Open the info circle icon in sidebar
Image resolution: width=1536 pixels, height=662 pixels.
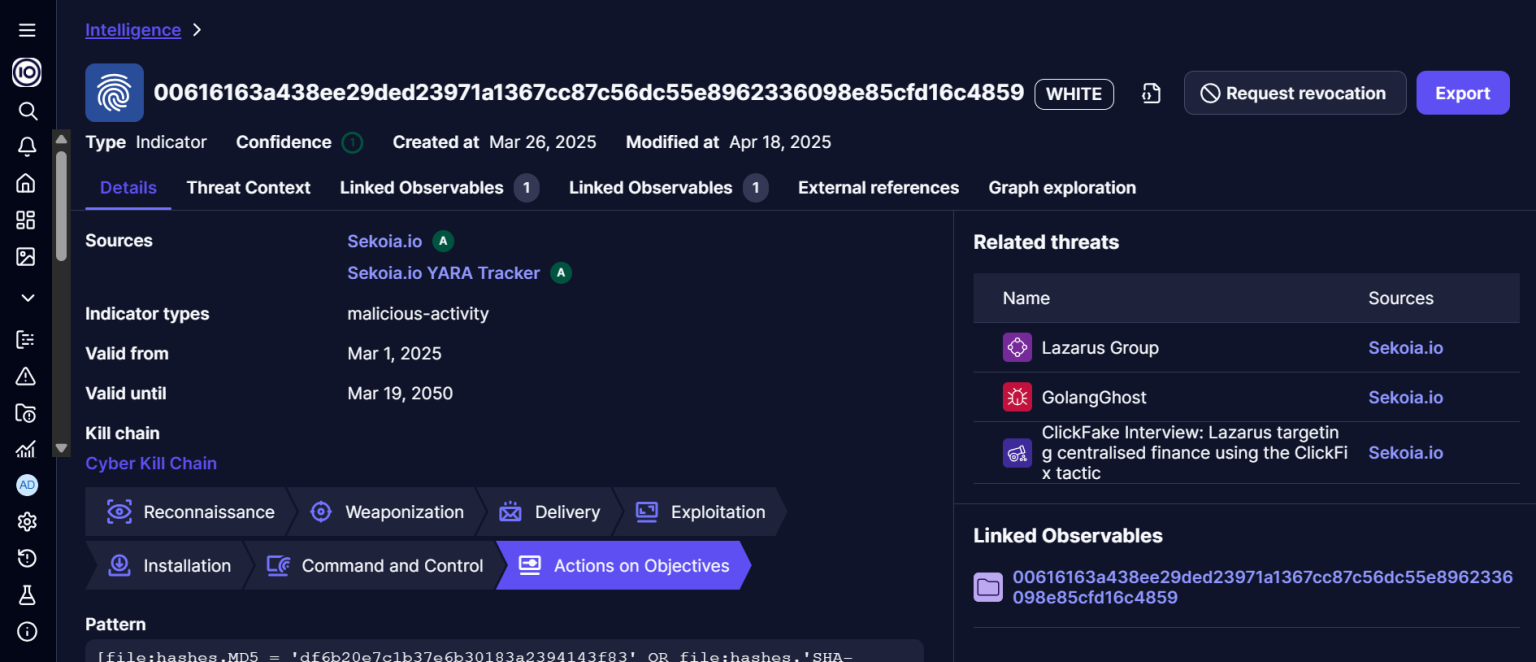pyautogui.click(x=27, y=631)
